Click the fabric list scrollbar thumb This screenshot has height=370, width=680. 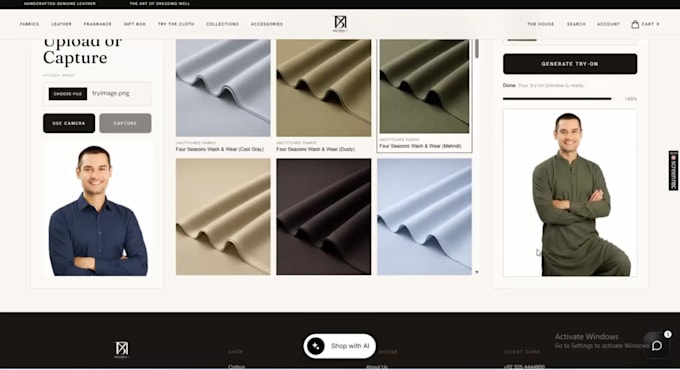tap(477, 49)
